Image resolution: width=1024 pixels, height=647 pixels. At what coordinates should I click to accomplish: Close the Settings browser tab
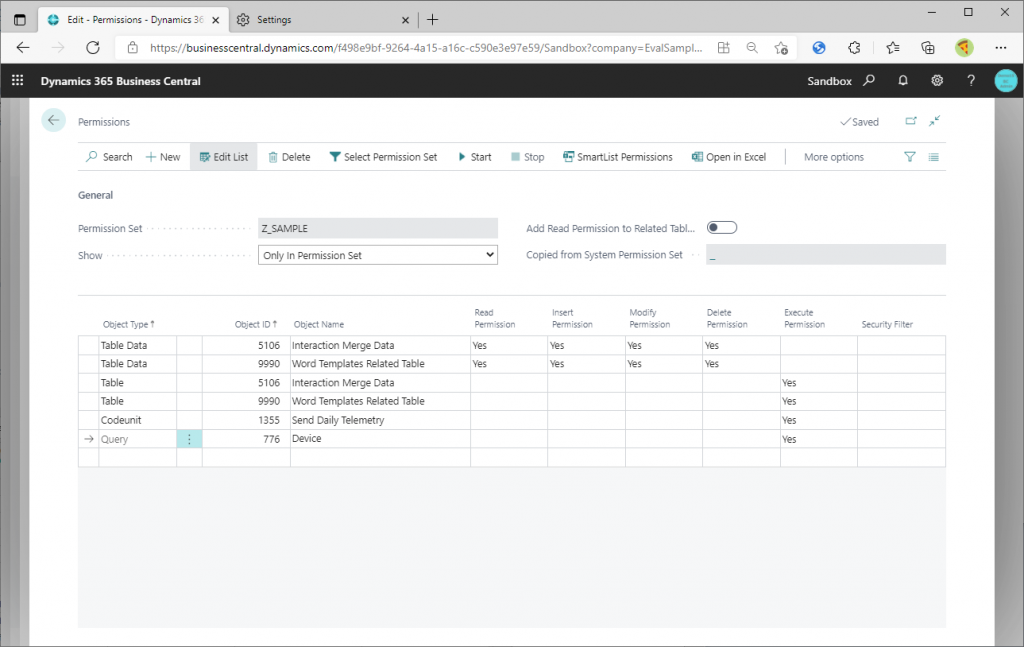pos(405,20)
